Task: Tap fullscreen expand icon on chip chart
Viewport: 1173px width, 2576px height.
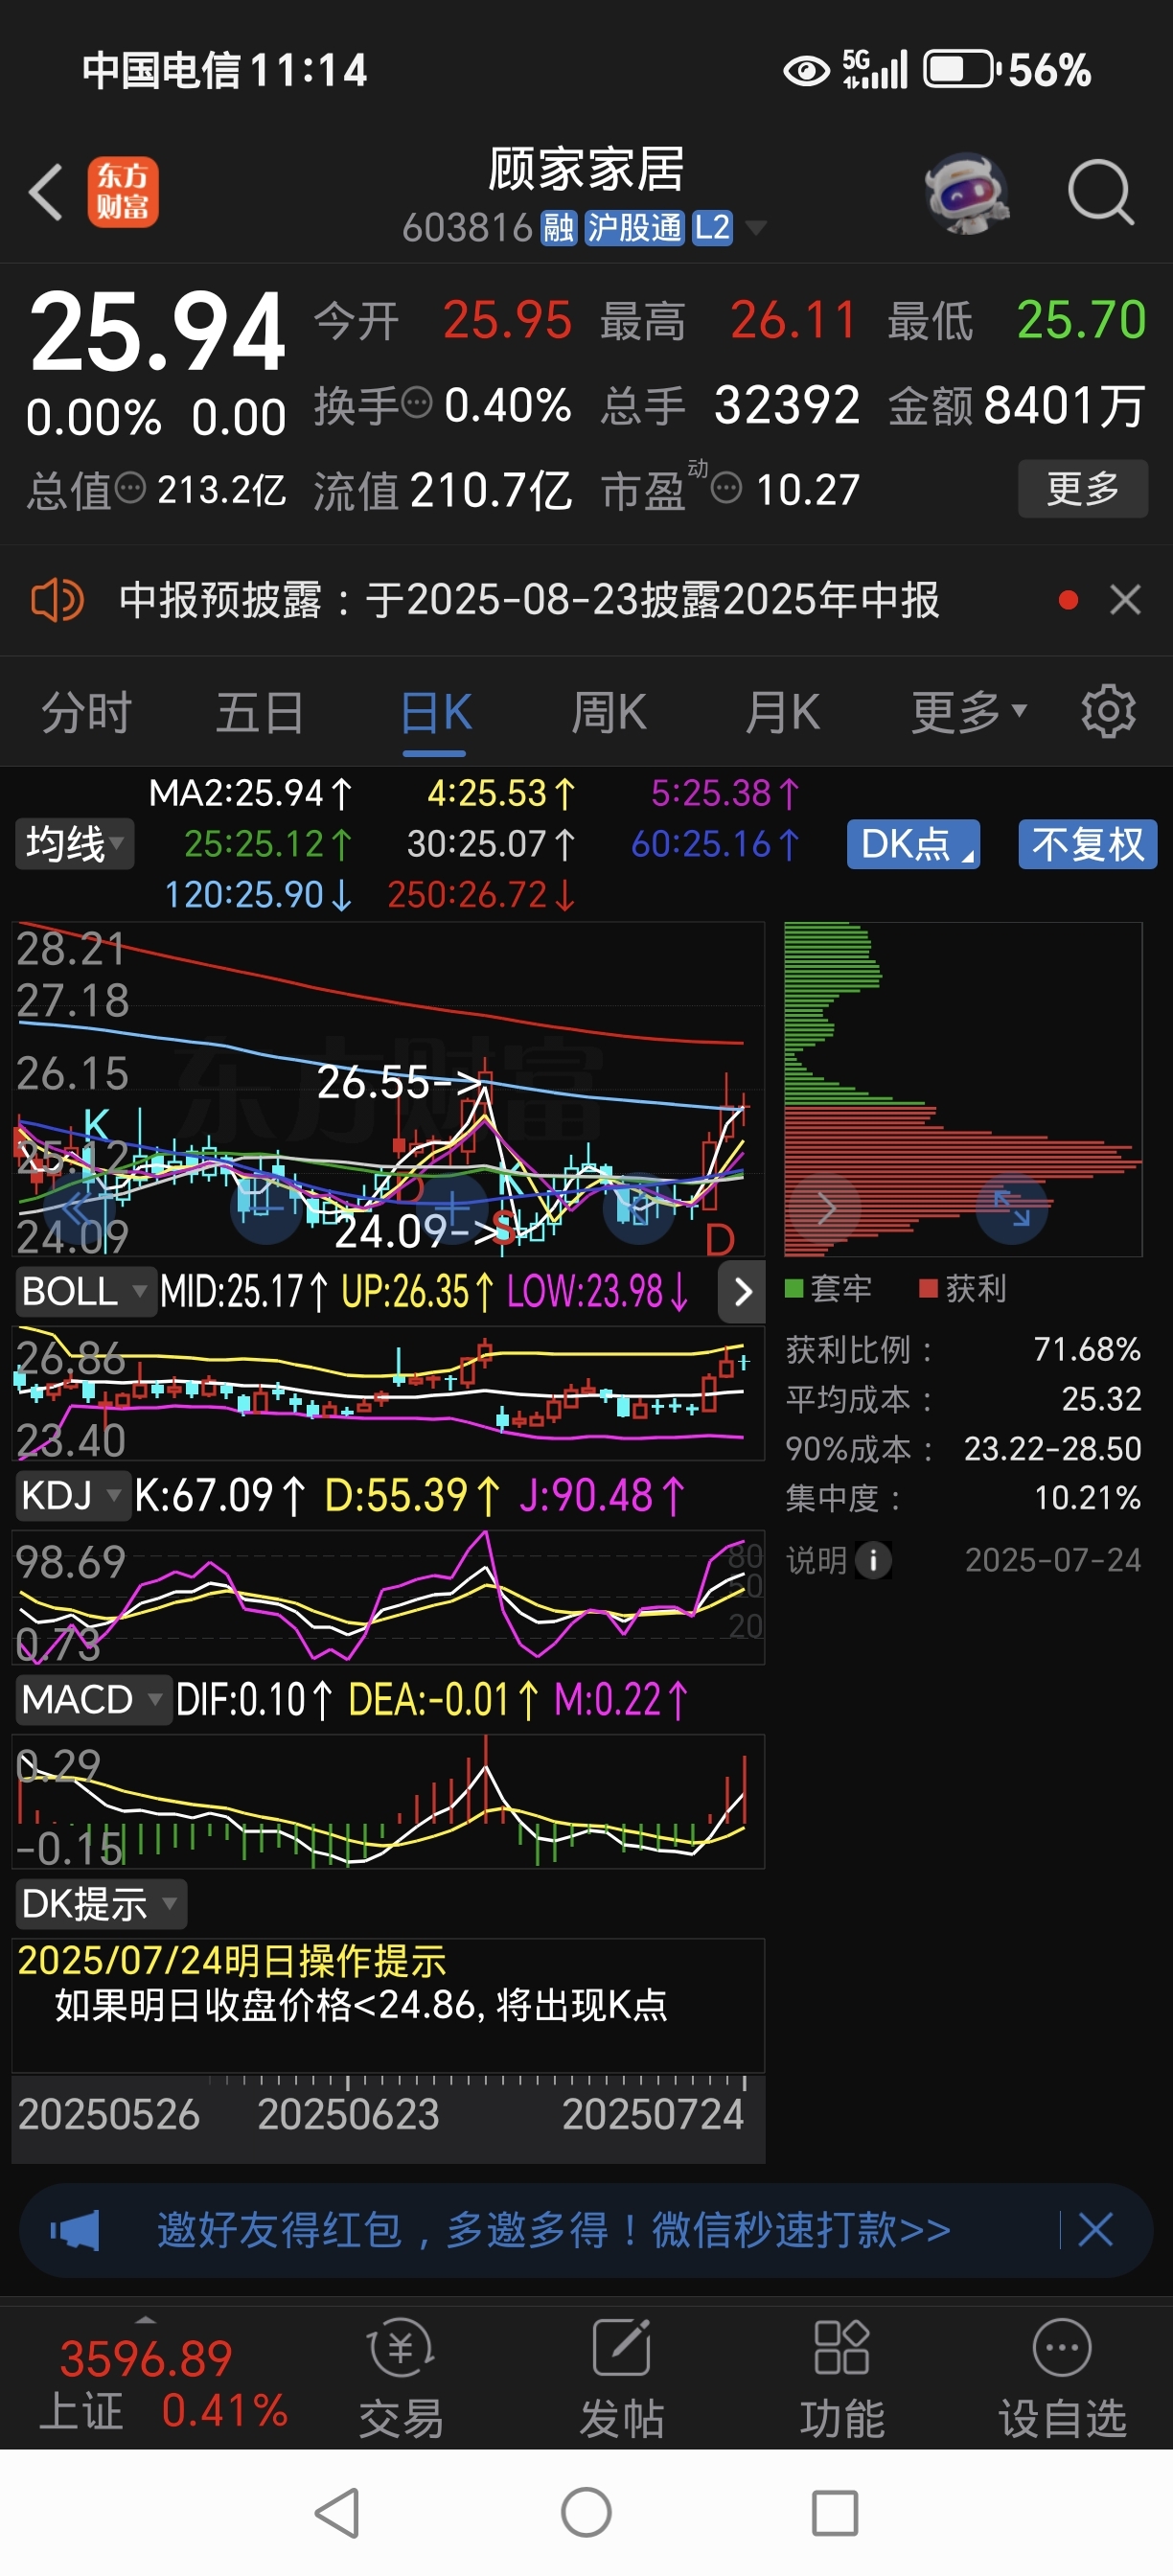Action: [x=1011, y=1208]
